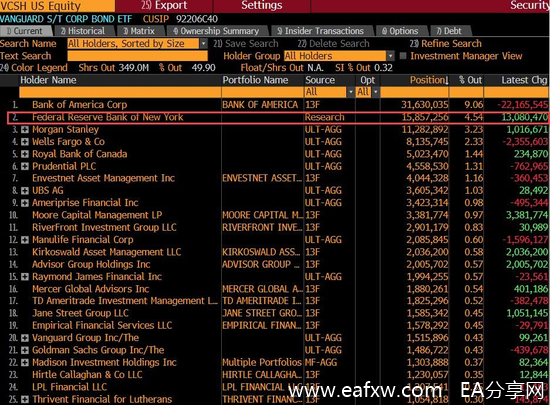Expand the Prudential PLC row
Viewport: 550px width, 405px height.
pyautogui.click(x=25, y=167)
